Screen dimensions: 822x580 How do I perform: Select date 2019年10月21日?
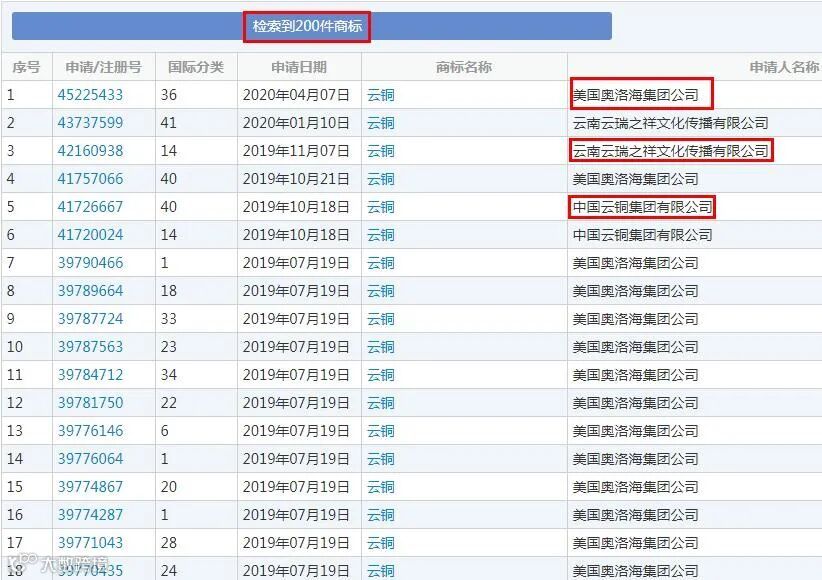tap(296, 179)
